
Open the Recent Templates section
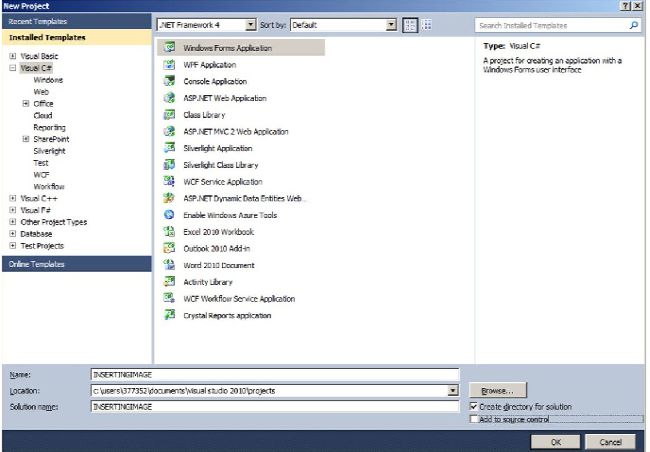coord(77,21)
